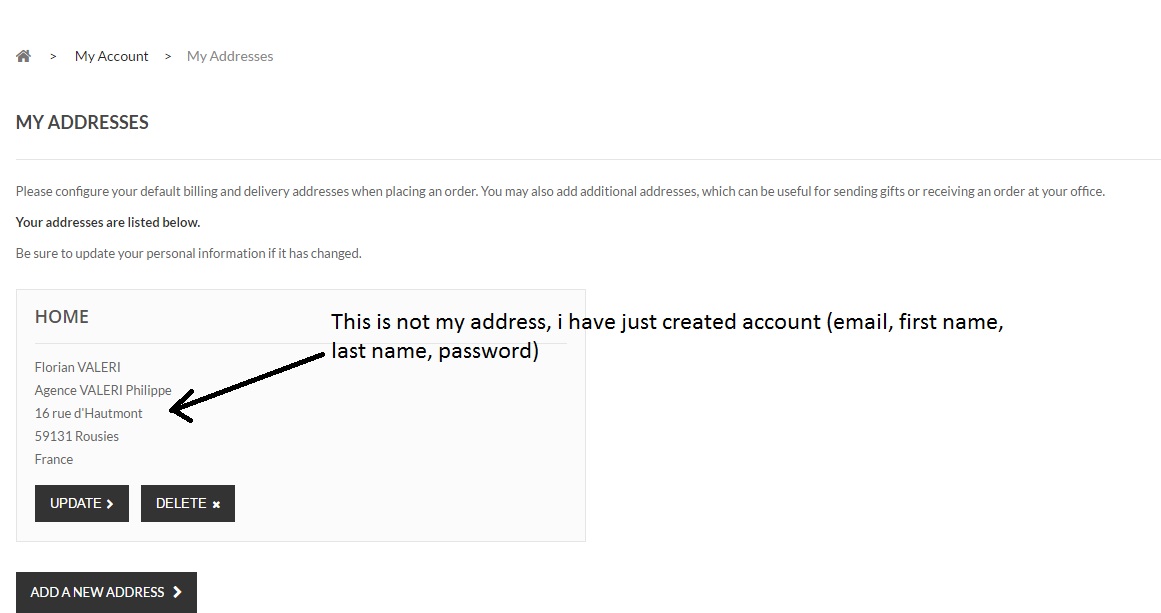Click the France country line
The width and height of the screenshot is (1161, 613).
click(x=54, y=459)
